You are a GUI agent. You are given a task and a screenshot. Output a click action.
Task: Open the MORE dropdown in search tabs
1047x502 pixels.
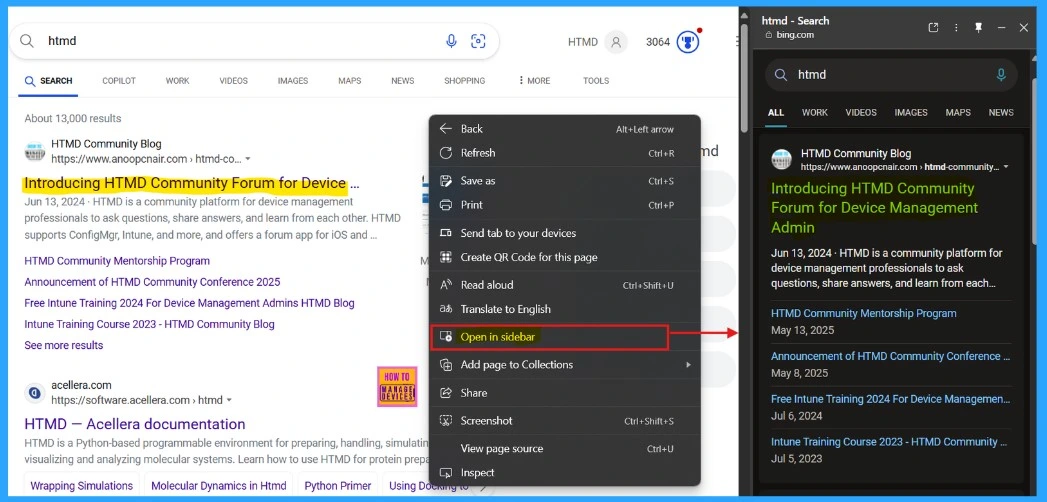534,81
